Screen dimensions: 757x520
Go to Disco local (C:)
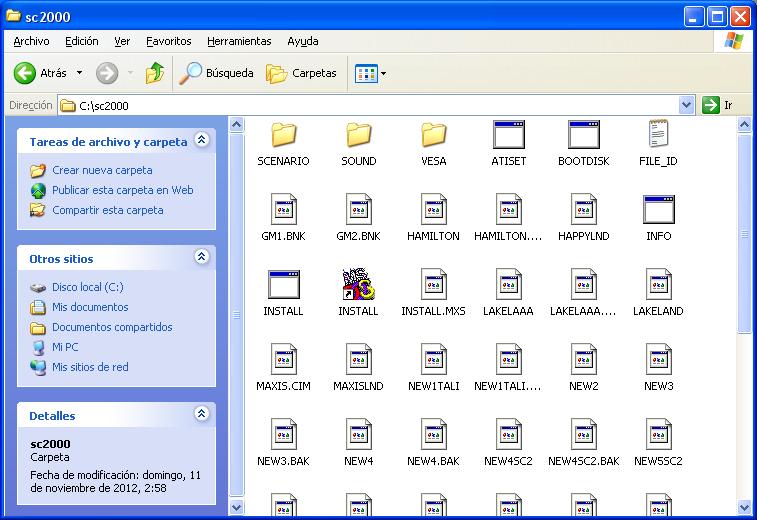[x=88, y=287]
